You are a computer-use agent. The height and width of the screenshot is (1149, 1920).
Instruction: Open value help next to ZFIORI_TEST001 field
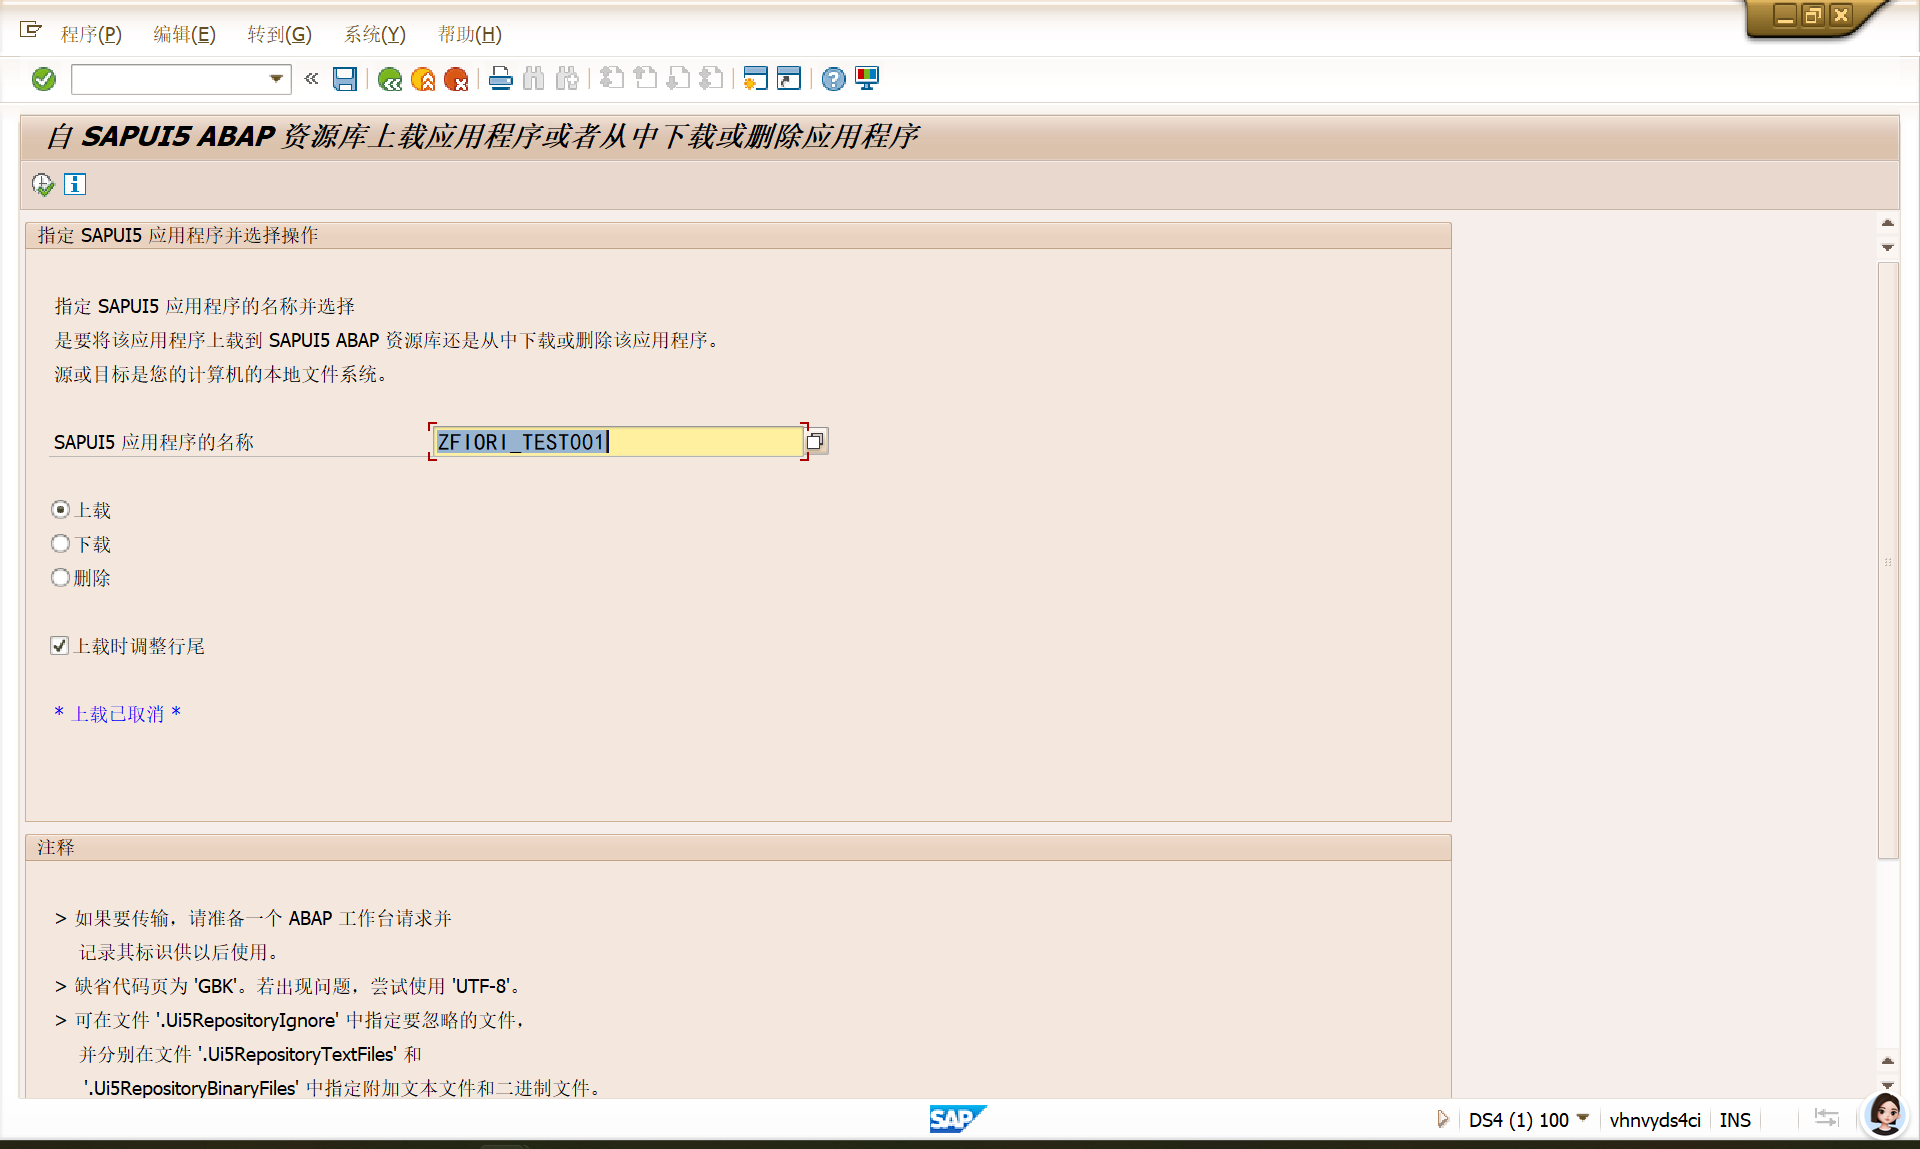[x=816, y=441]
